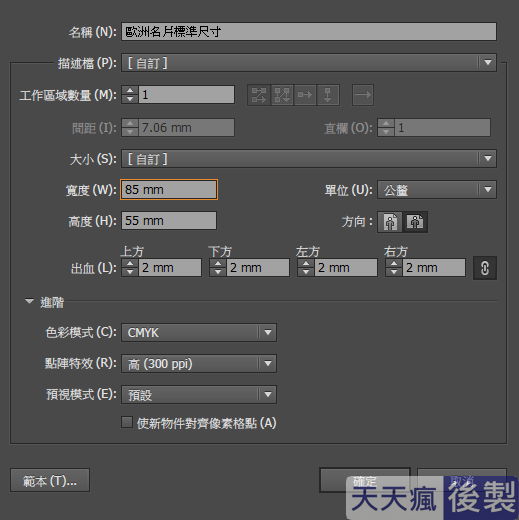519x520 pixels.
Task: Click the arrange by row icon
Action: point(305,95)
